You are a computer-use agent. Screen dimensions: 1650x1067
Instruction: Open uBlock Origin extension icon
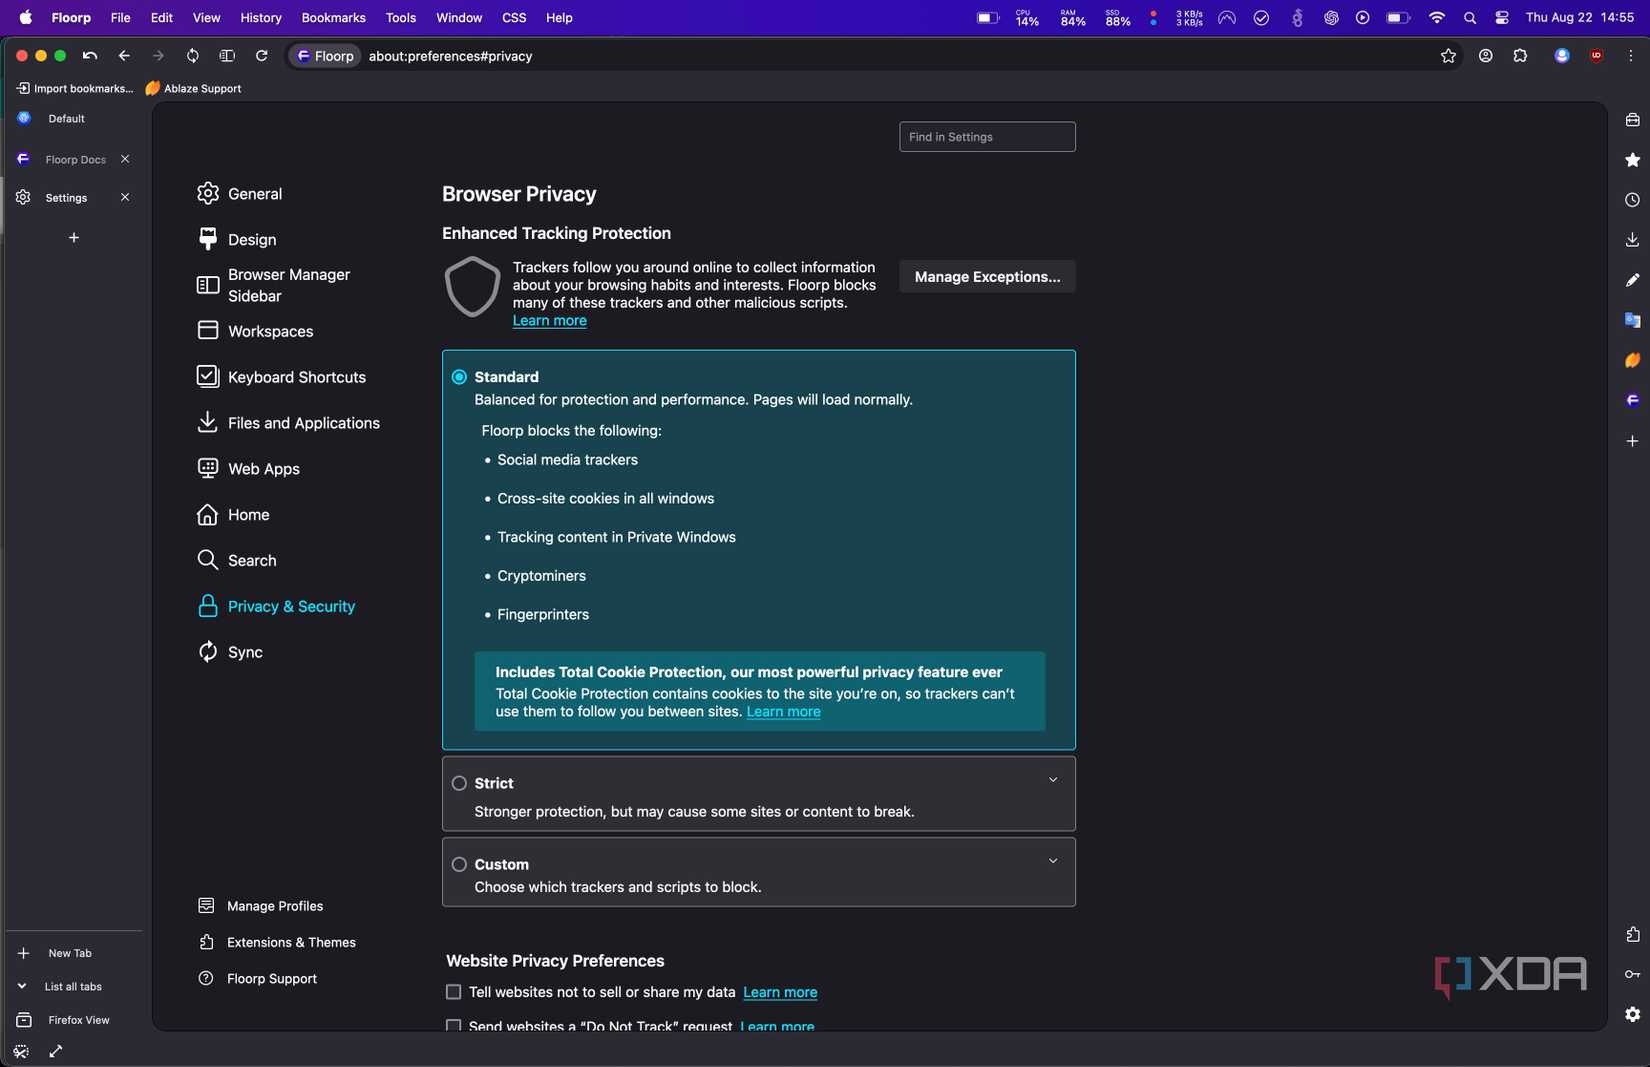click(x=1597, y=56)
